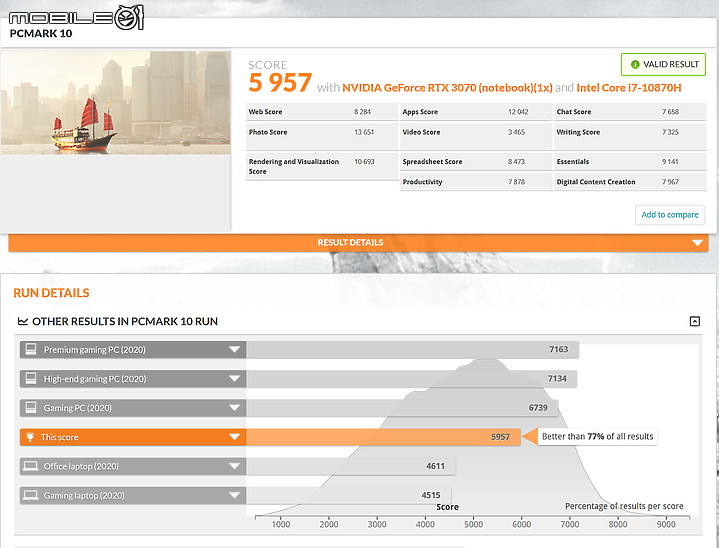Click the 7134 High-end gaming PC score value

pyautogui.click(x=557, y=379)
